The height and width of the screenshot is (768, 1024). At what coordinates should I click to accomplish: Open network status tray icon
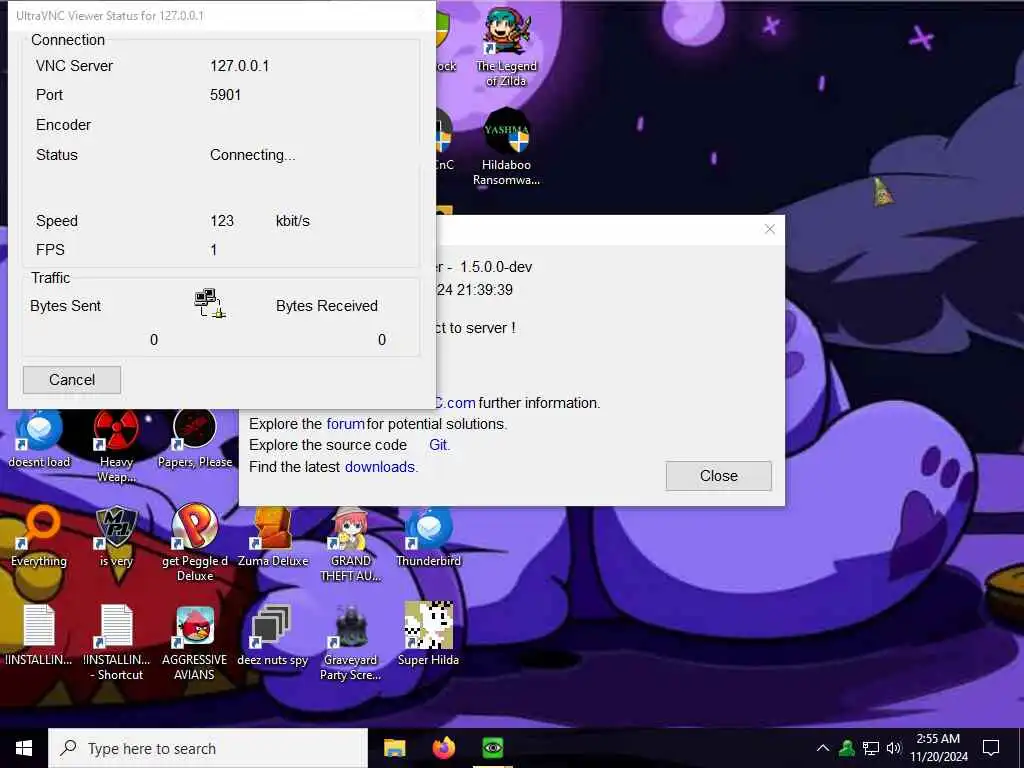click(871, 748)
